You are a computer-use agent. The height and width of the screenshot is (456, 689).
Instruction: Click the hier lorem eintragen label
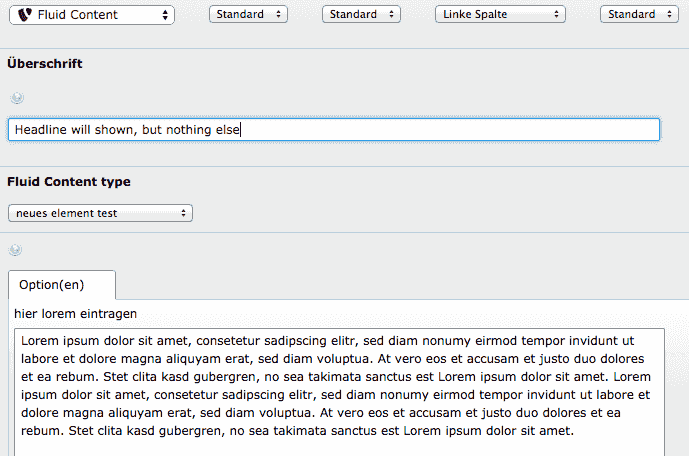(75, 314)
